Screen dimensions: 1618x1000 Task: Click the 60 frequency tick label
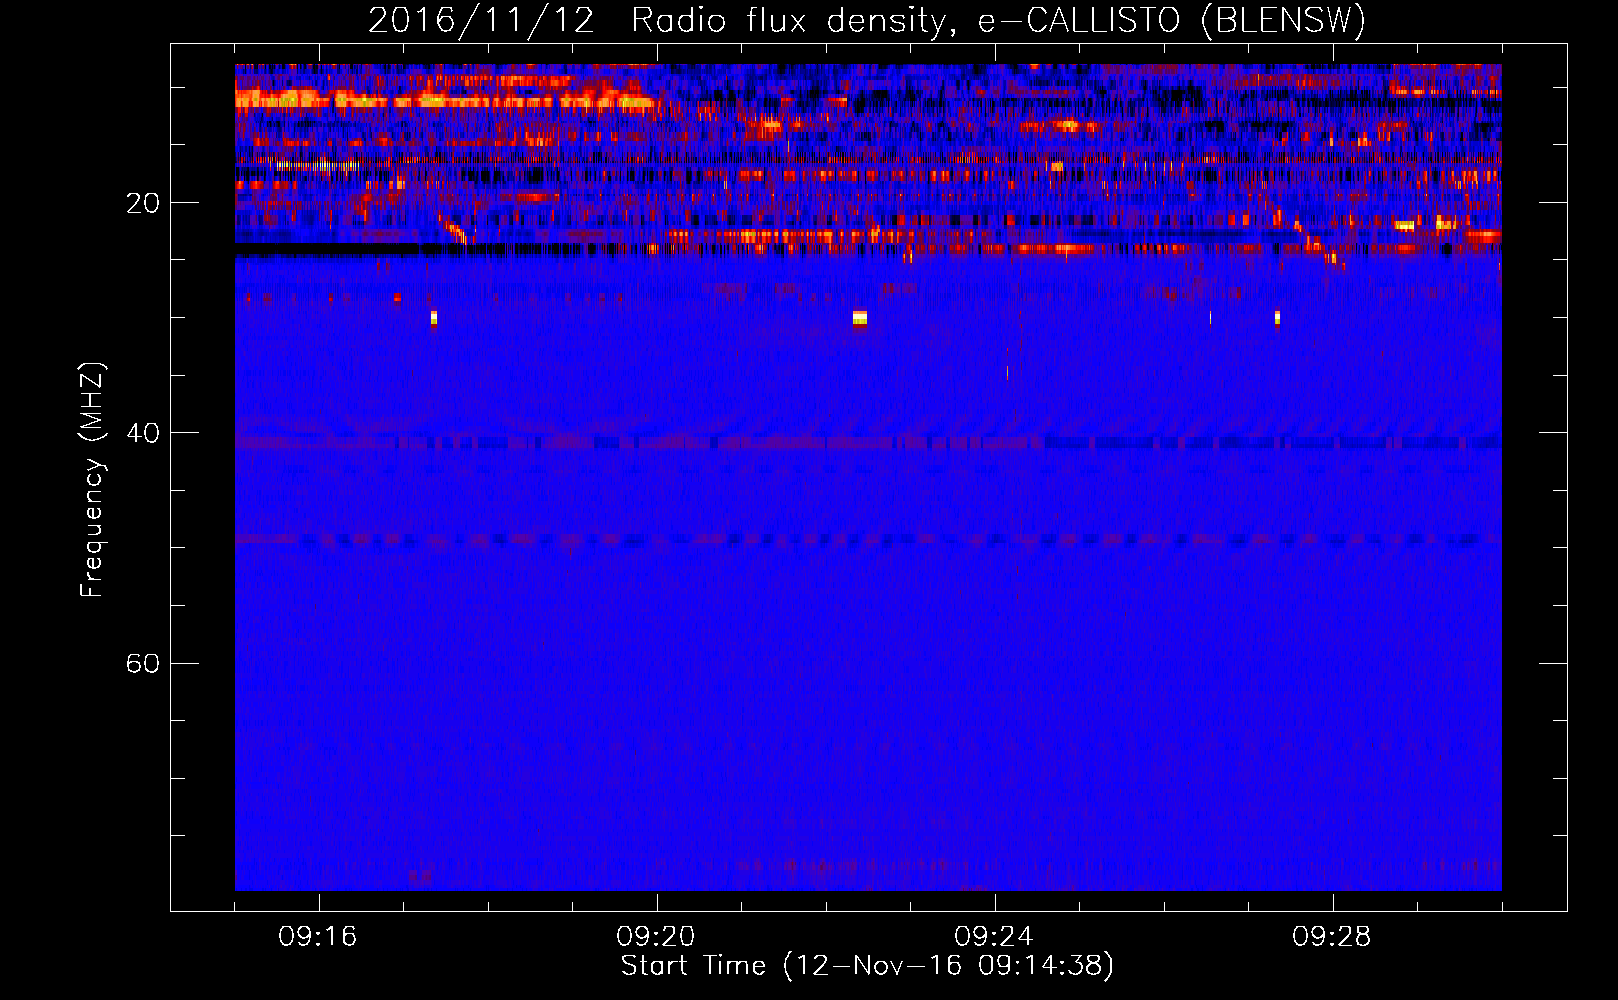pos(143,663)
